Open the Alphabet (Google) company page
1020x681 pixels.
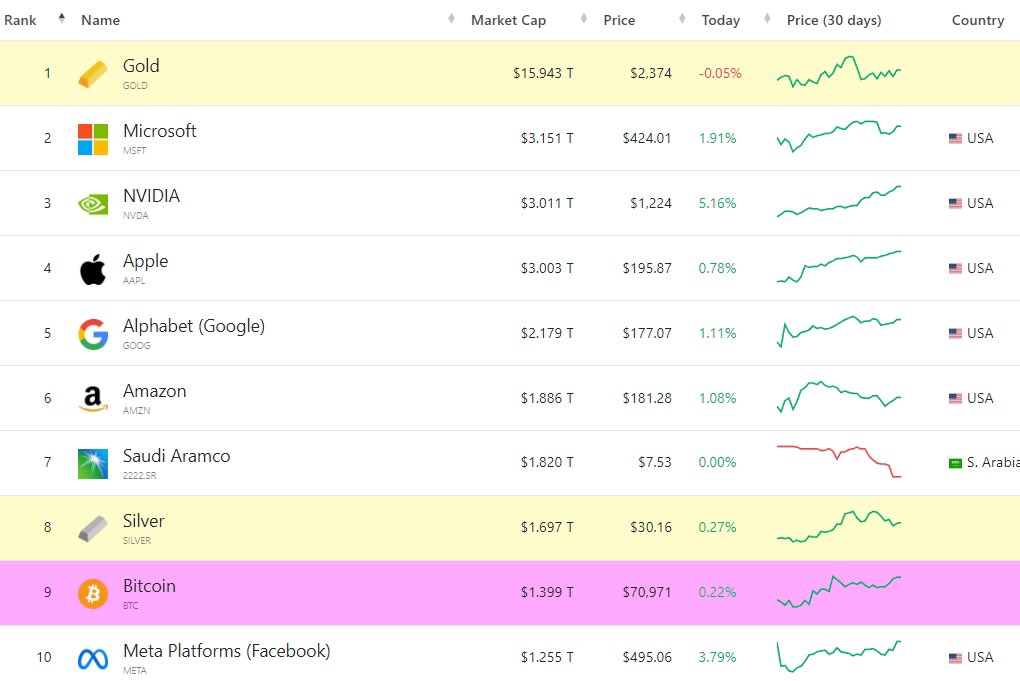pos(194,326)
